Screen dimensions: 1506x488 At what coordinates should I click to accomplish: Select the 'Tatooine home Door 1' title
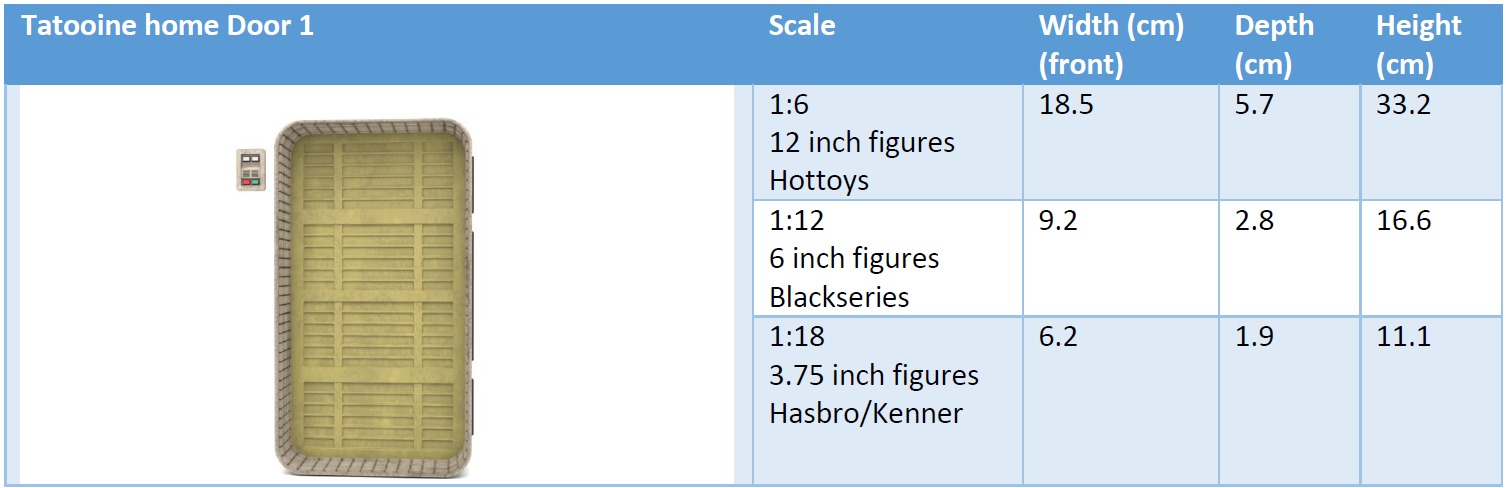click(x=168, y=26)
